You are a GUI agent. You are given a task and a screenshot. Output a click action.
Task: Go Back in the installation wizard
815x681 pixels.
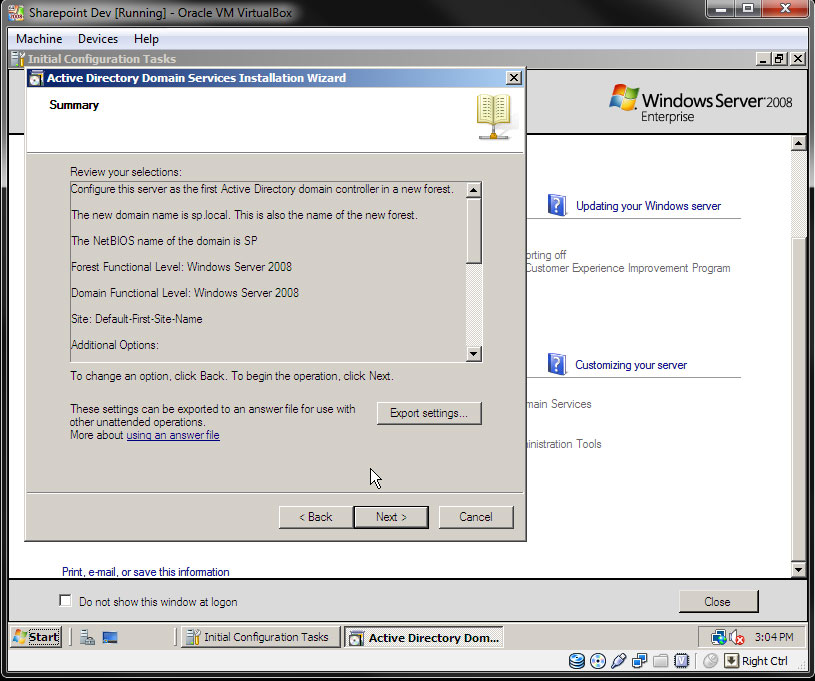pos(316,517)
